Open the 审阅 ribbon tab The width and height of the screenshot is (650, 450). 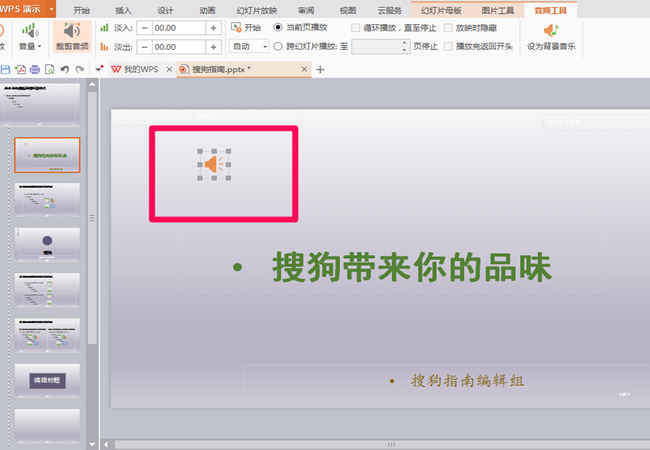[306, 10]
